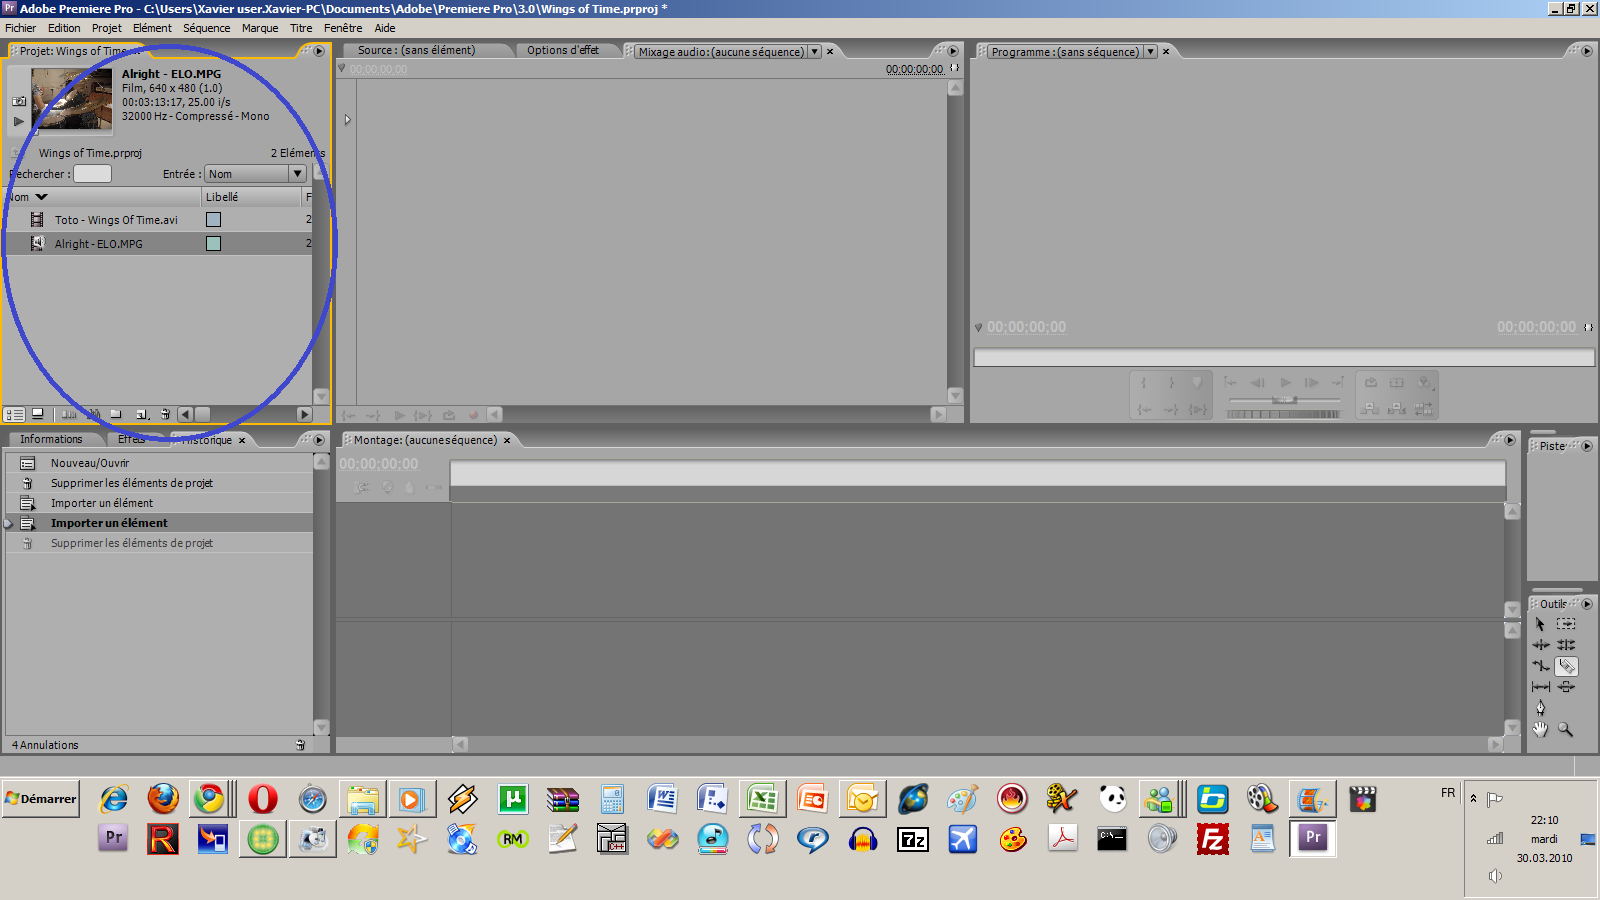Open the Programme panel flyout menu

coord(1586,51)
